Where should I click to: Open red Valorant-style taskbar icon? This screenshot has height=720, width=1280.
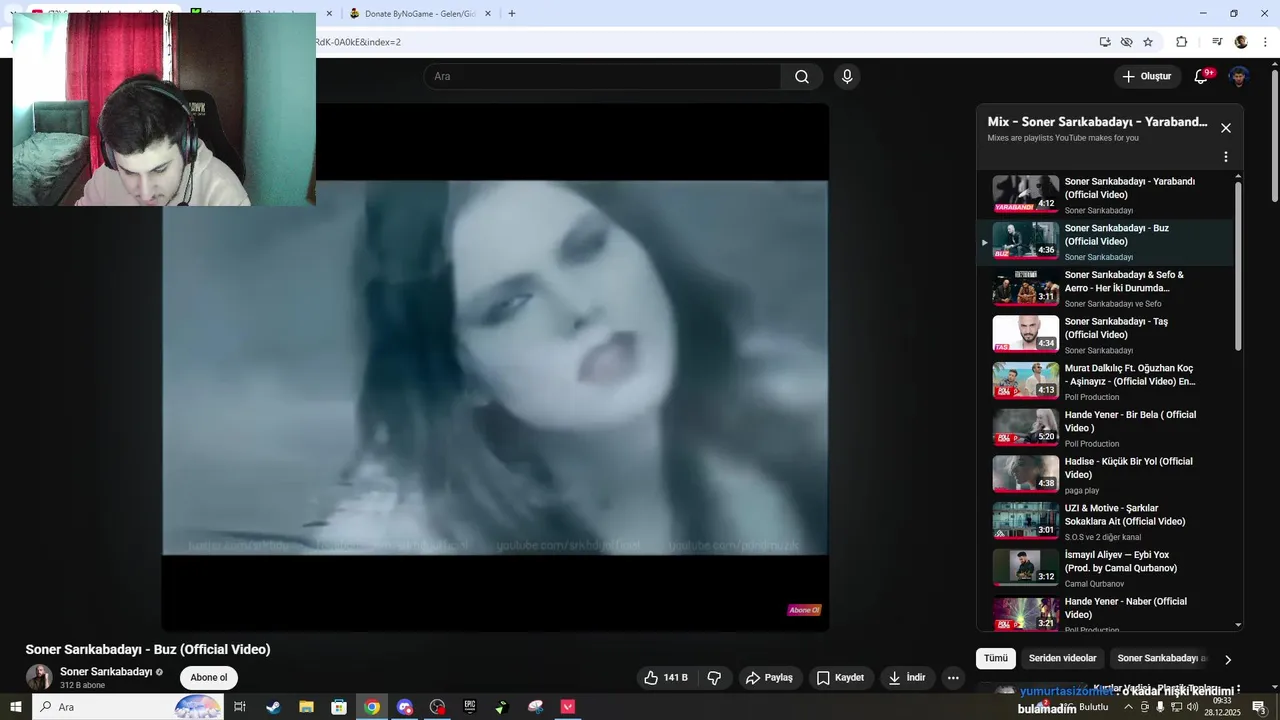(x=568, y=707)
